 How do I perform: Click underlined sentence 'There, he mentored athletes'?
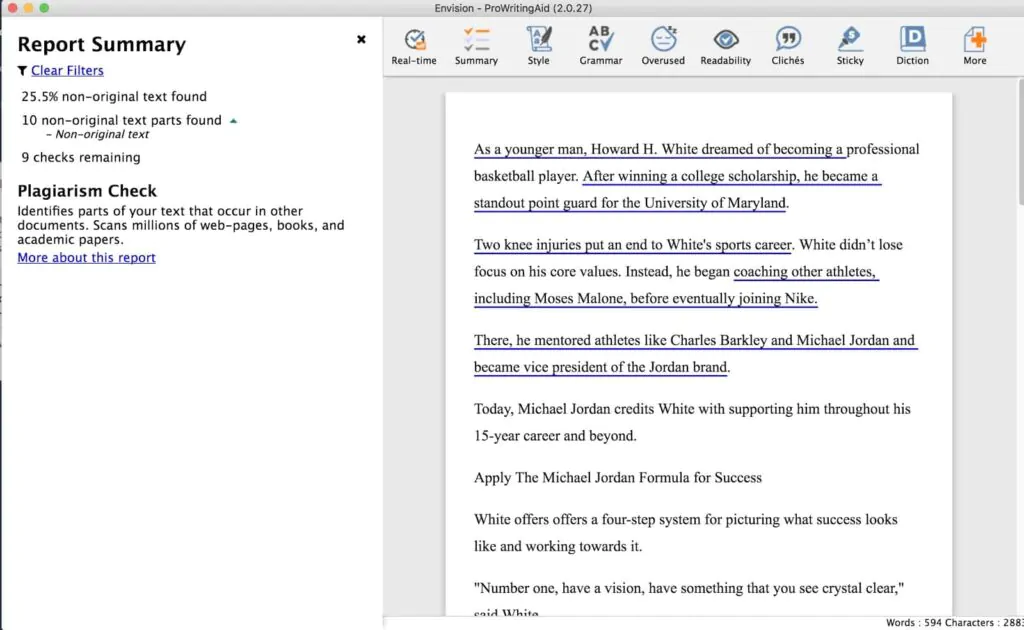point(695,353)
